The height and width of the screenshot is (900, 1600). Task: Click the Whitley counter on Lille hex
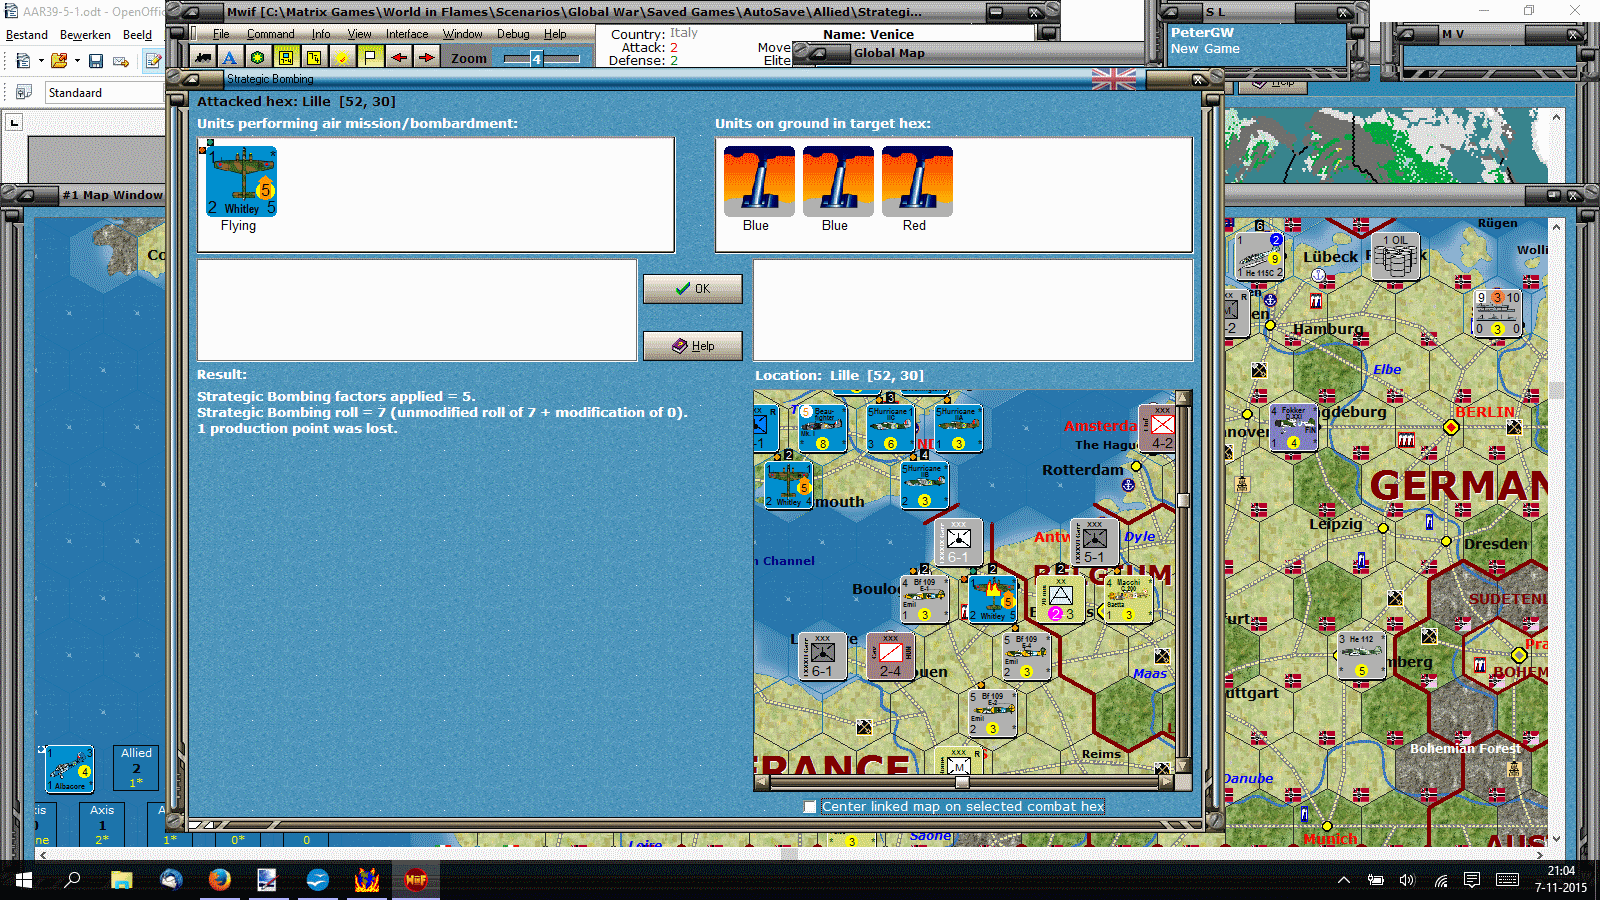click(x=993, y=599)
